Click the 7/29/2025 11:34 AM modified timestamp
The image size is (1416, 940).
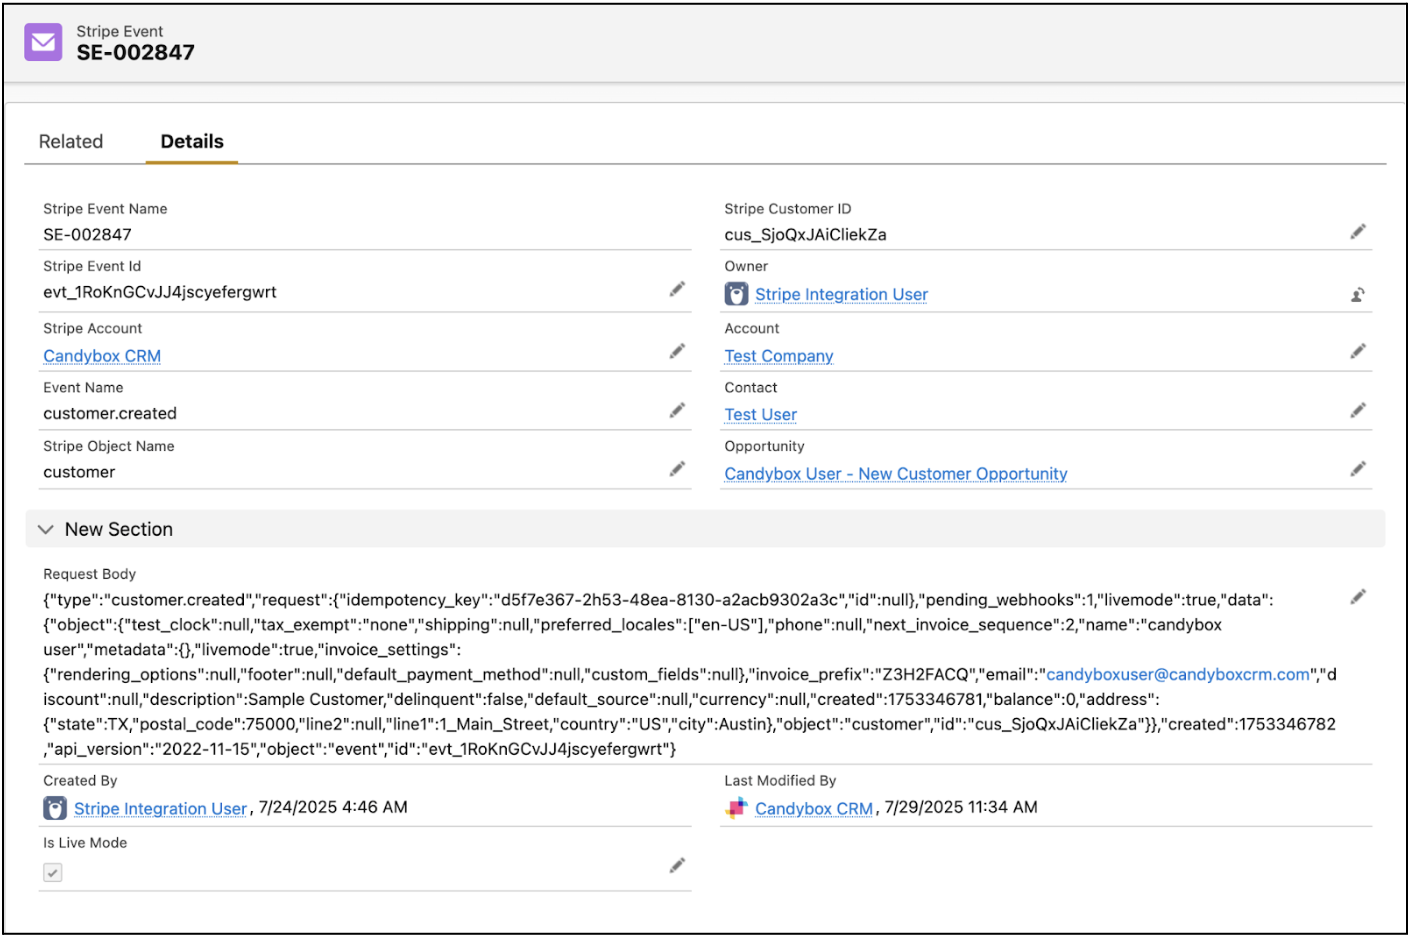coord(961,808)
